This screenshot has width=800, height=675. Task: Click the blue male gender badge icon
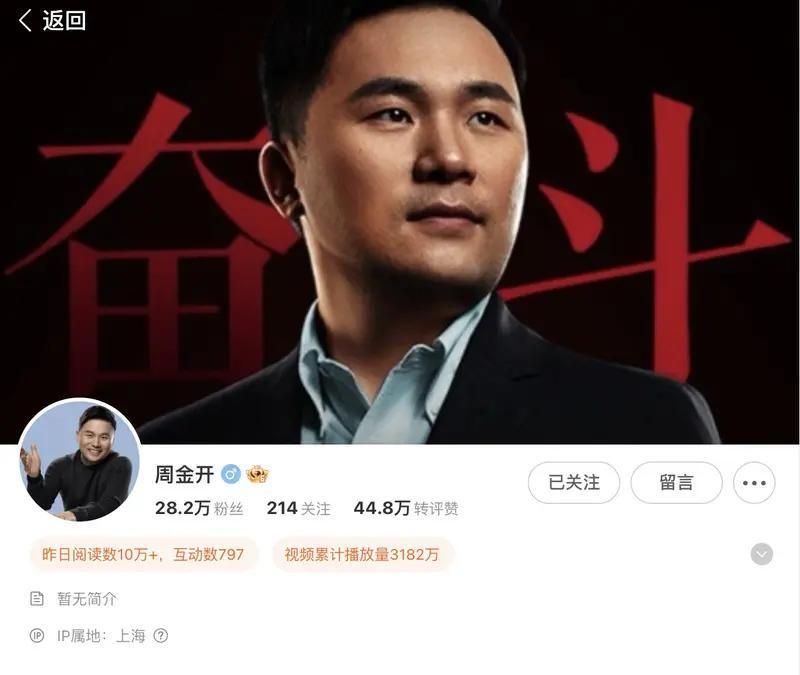231,474
